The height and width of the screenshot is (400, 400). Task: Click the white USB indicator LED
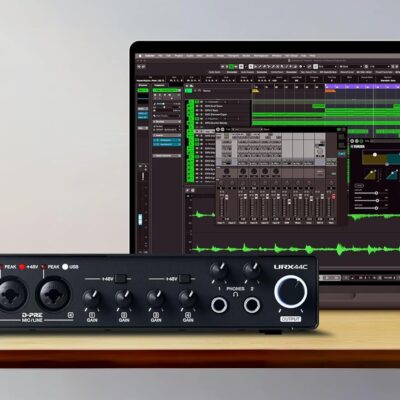click(x=65, y=267)
